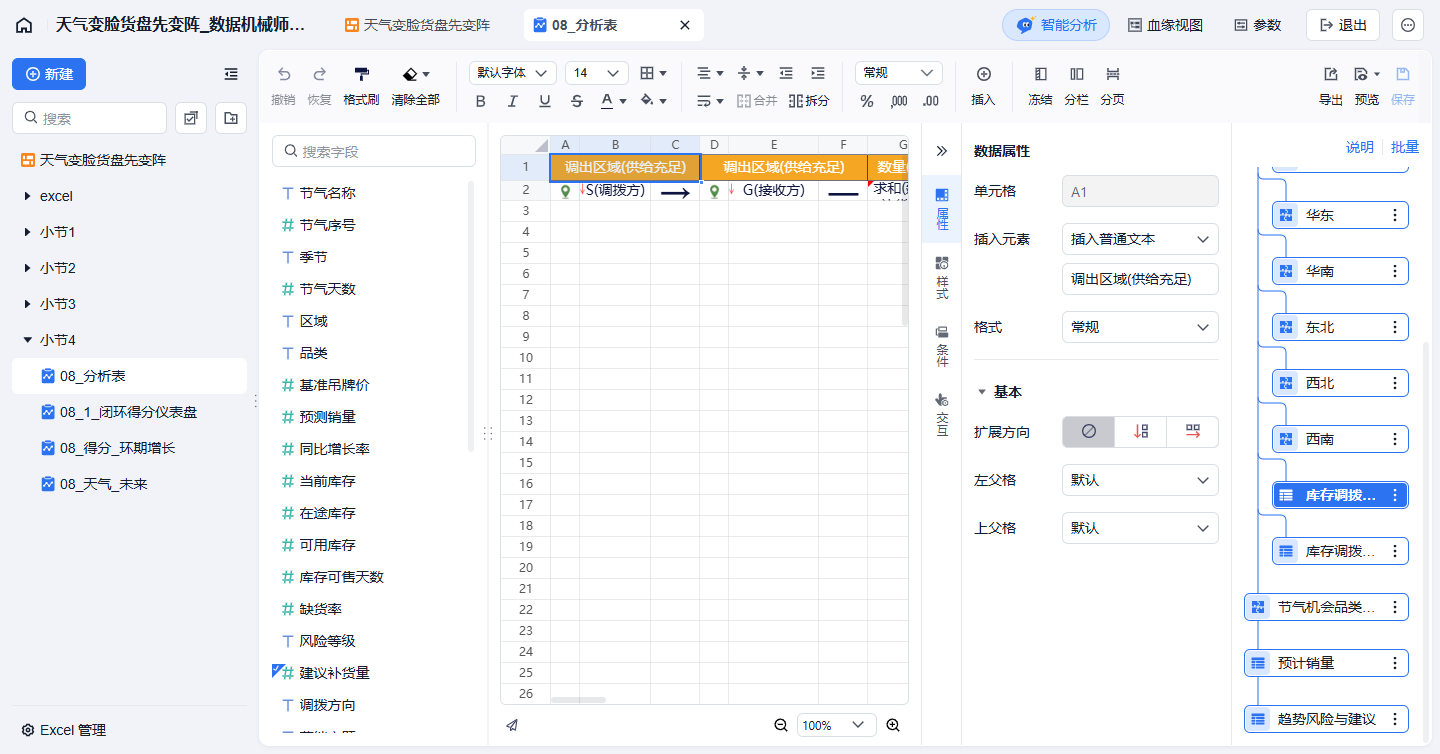The image size is (1440, 754).
Task: Click the decimal places .00 button
Action: pyautogui.click(x=931, y=101)
